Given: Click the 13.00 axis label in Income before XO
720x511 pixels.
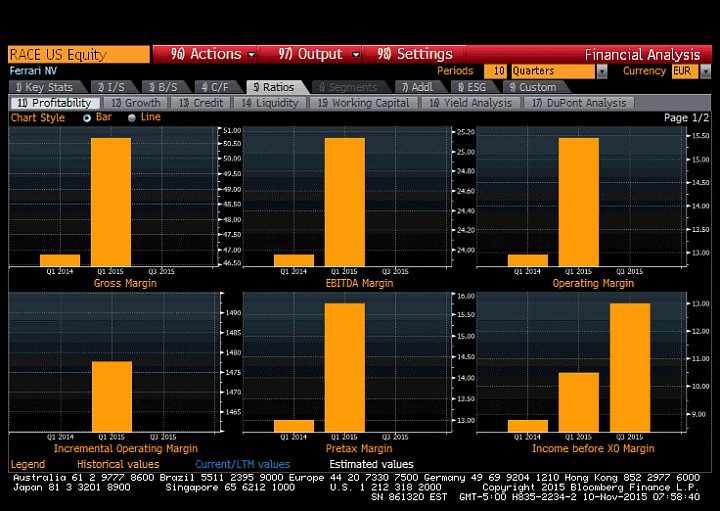Looking at the screenshot, I should (700, 303).
